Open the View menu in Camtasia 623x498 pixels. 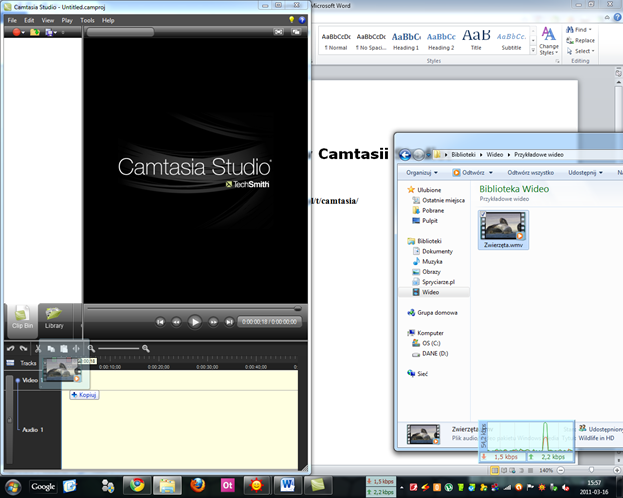48,20
